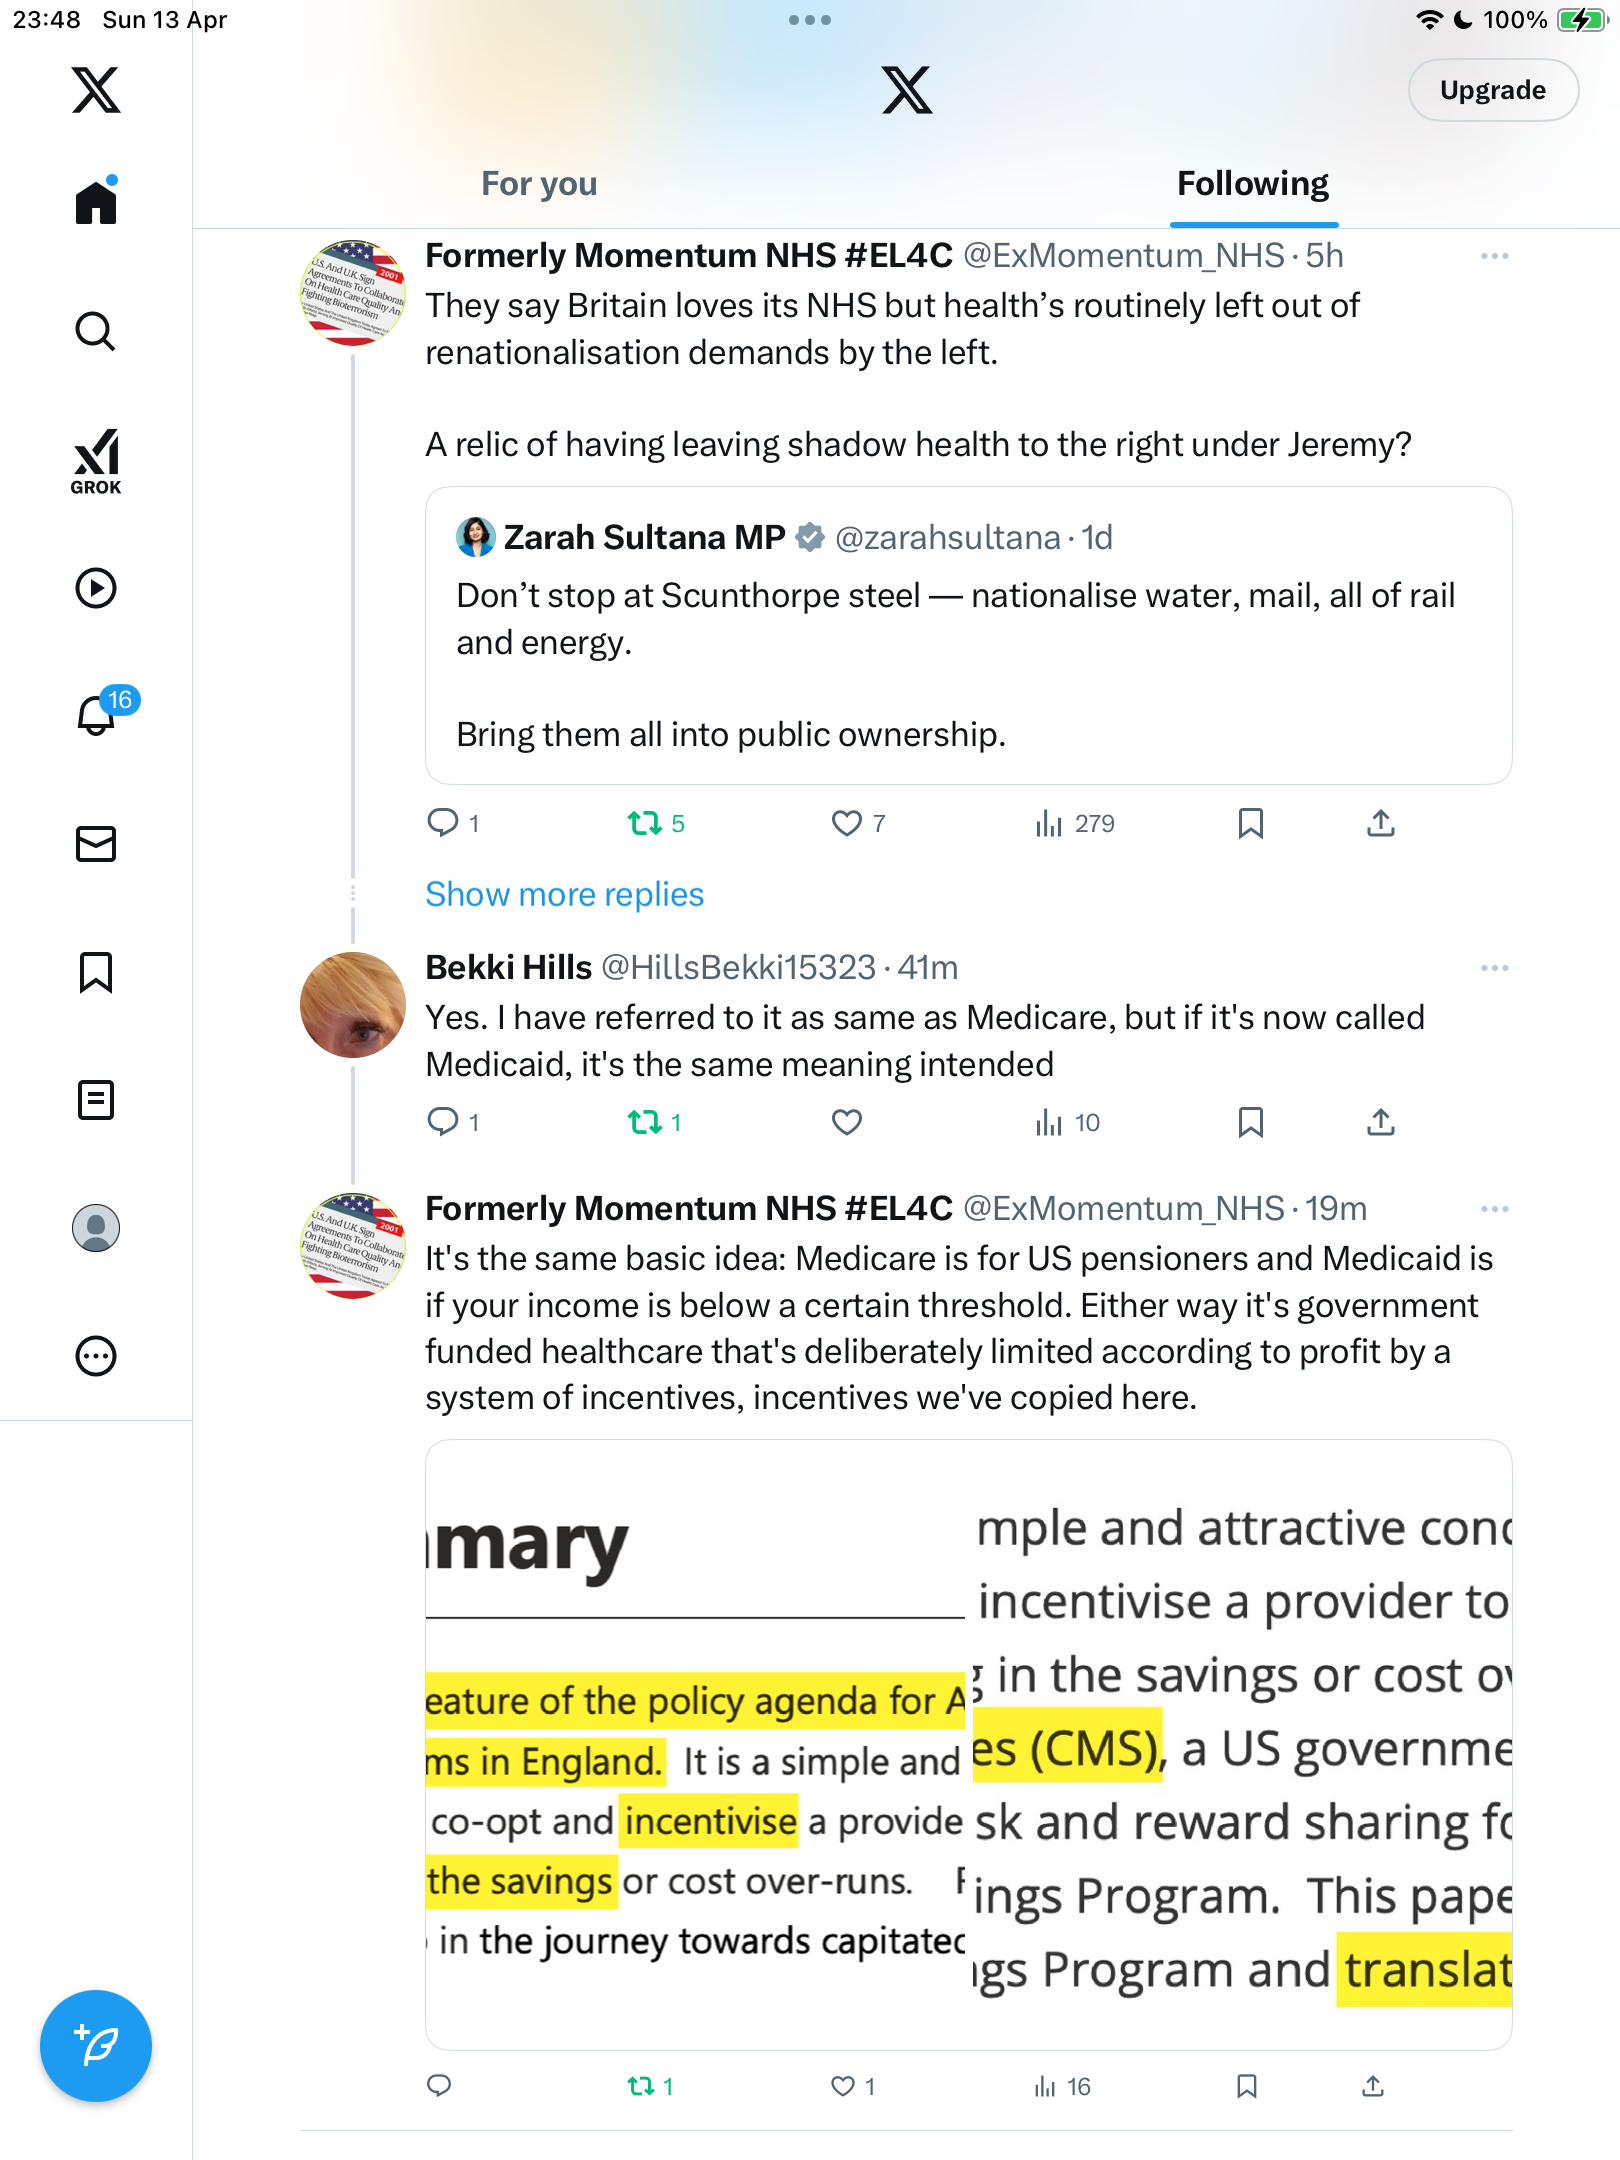1620x2160 pixels.
Task: Select the Following tab
Action: coord(1252,184)
